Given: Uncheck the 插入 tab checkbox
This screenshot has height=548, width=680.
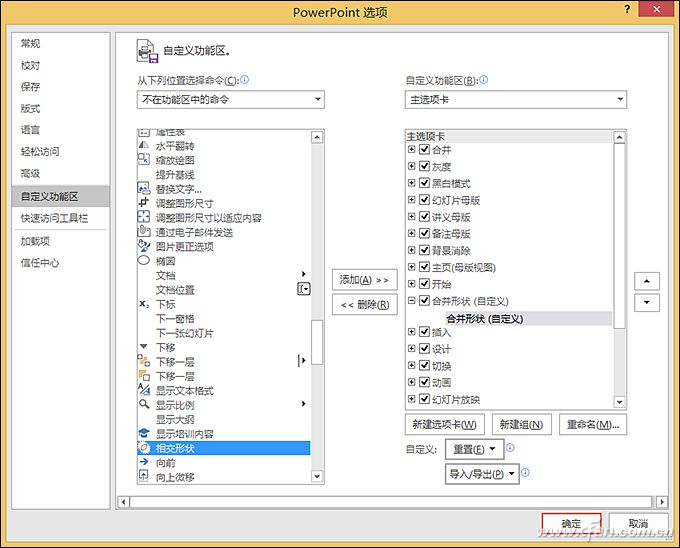Looking at the screenshot, I should (x=425, y=332).
